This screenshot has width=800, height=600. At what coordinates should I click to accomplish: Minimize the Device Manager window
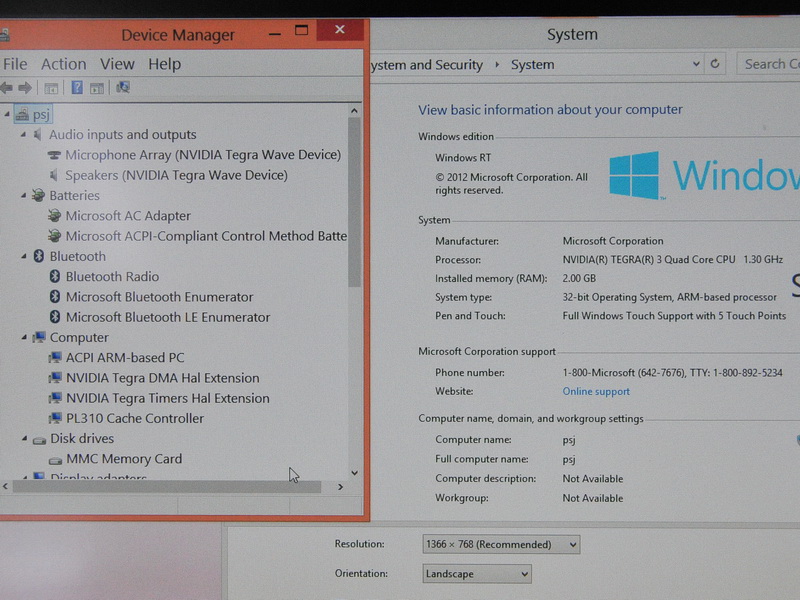pyautogui.click(x=275, y=34)
